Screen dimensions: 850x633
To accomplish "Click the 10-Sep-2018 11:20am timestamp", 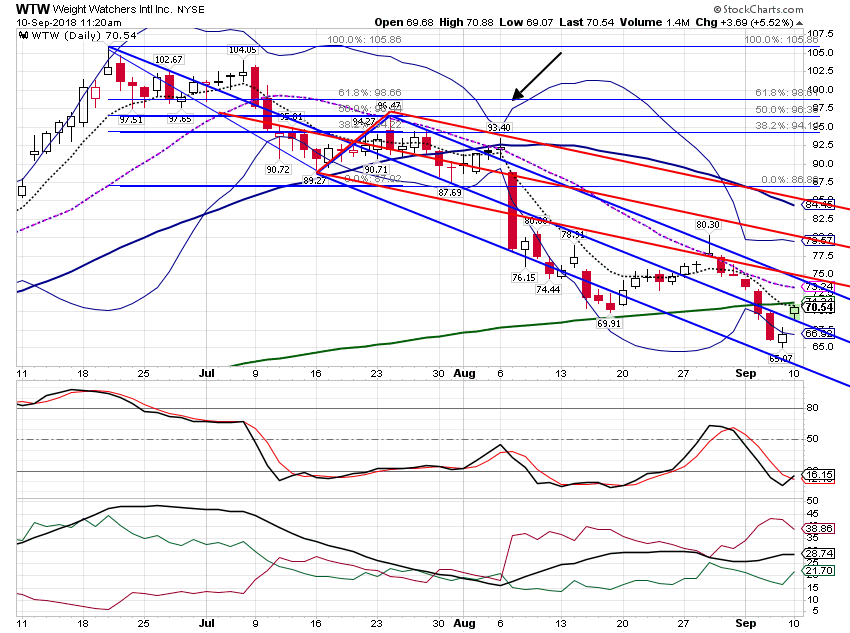I will (x=69, y=23).
